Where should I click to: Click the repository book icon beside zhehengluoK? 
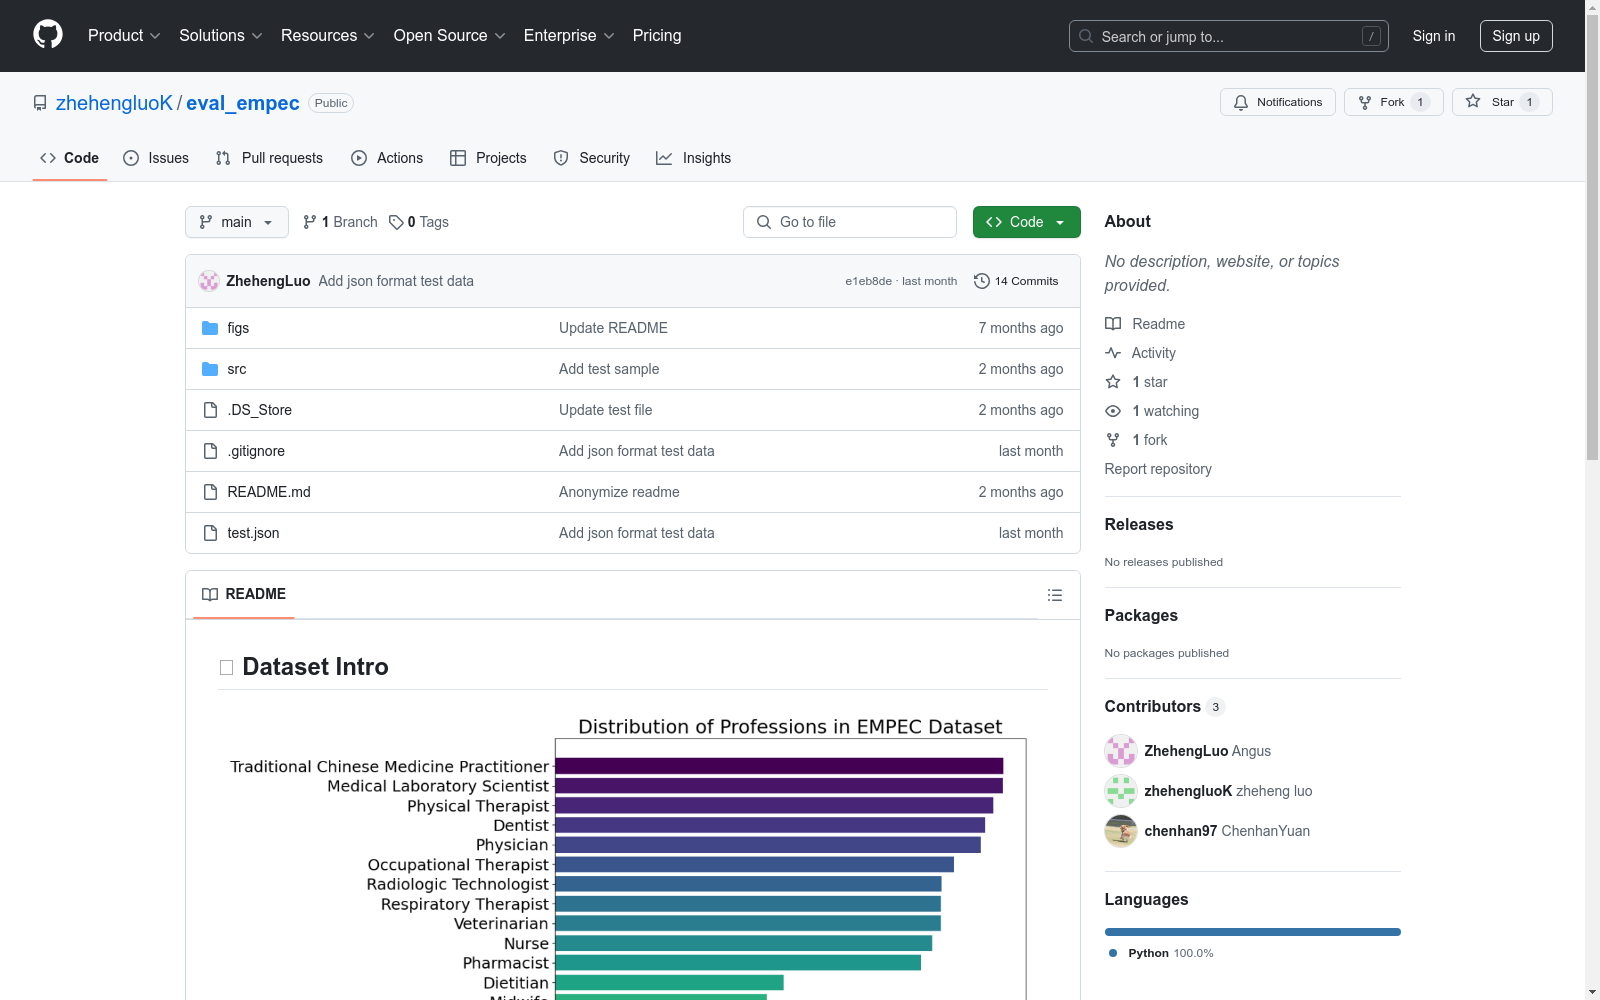pyautogui.click(x=40, y=103)
